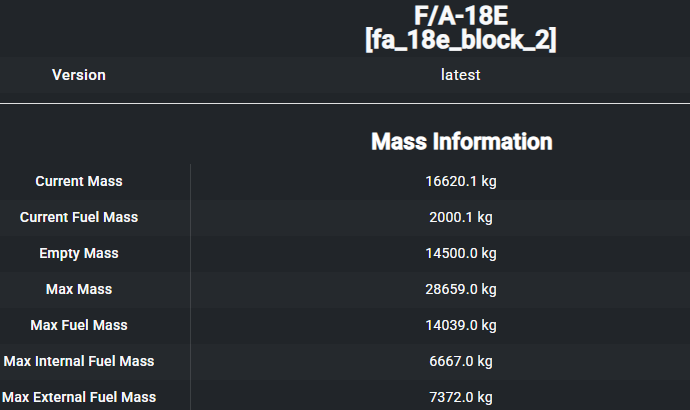Click the Empty Mass label
The height and width of the screenshot is (410, 690).
79,253
